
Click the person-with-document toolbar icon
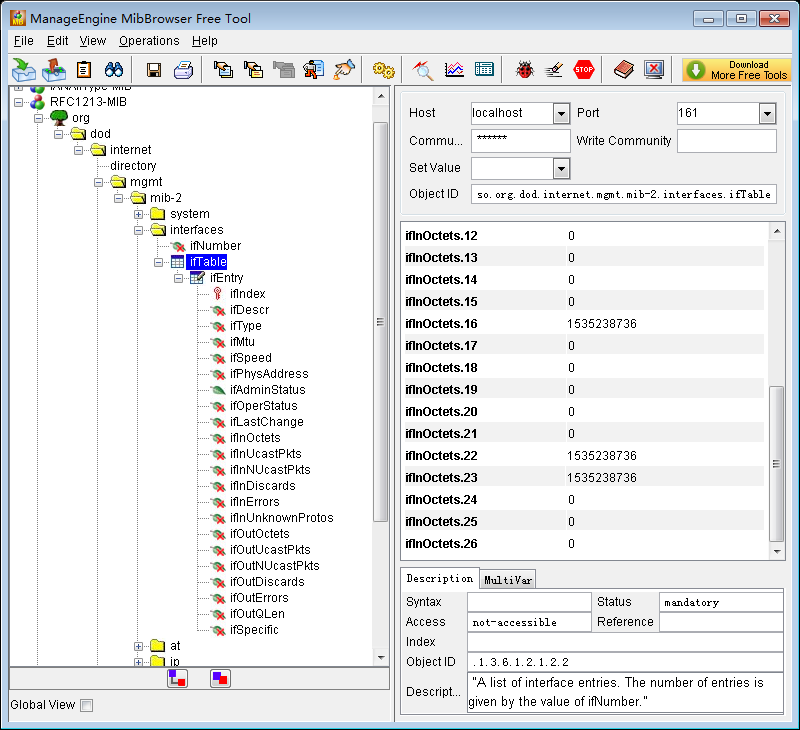coord(313,69)
